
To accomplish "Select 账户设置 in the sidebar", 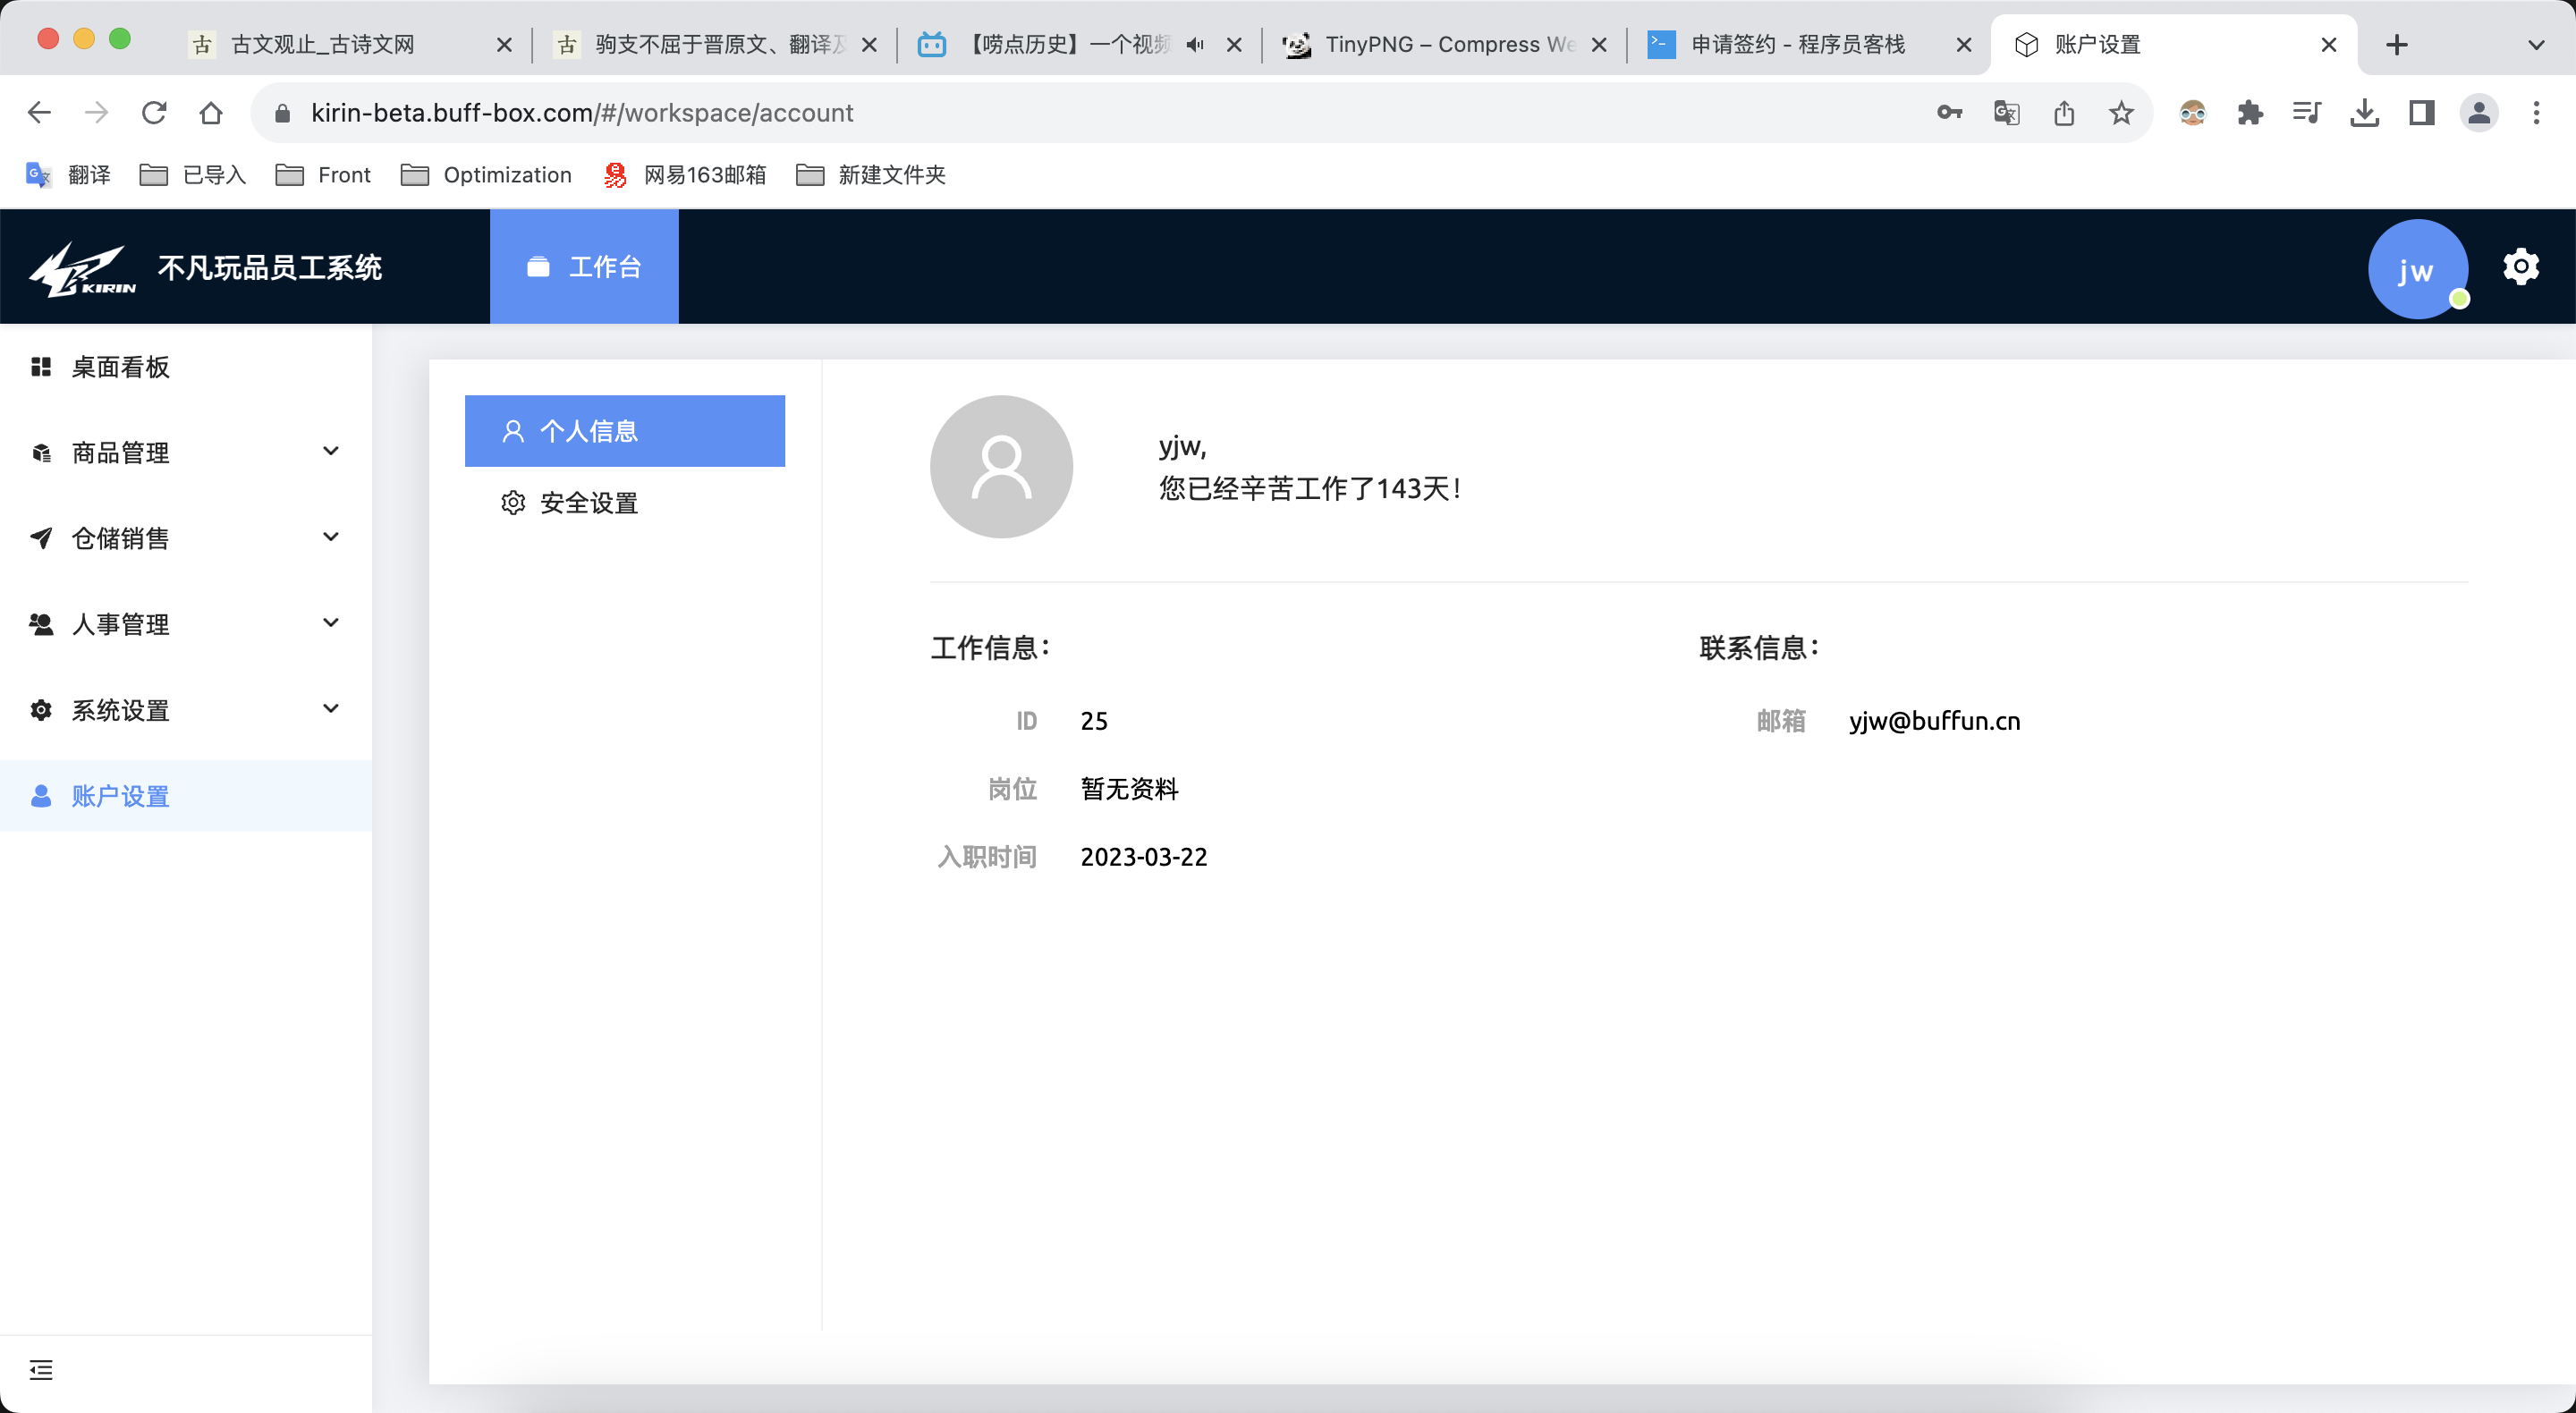I will [x=186, y=796].
